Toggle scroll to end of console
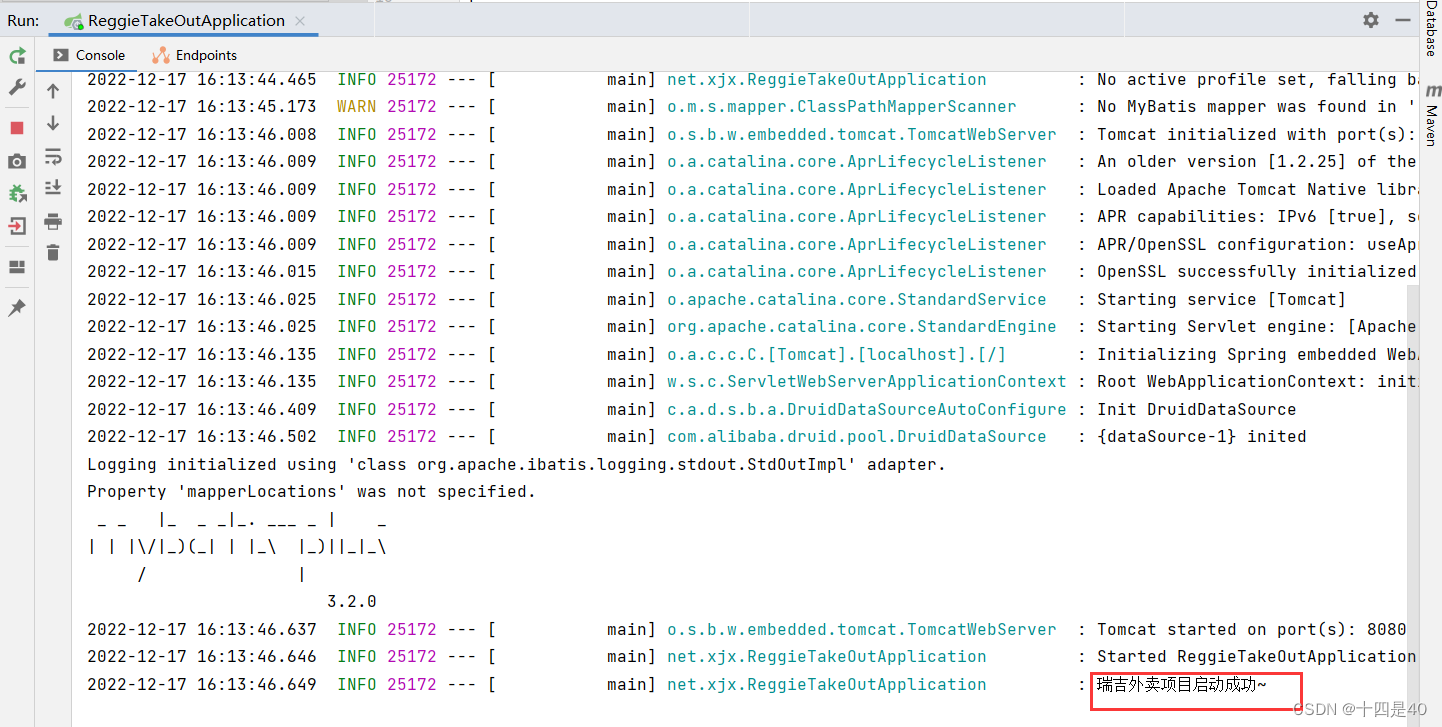The width and height of the screenshot is (1442, 727). (53, 188)
